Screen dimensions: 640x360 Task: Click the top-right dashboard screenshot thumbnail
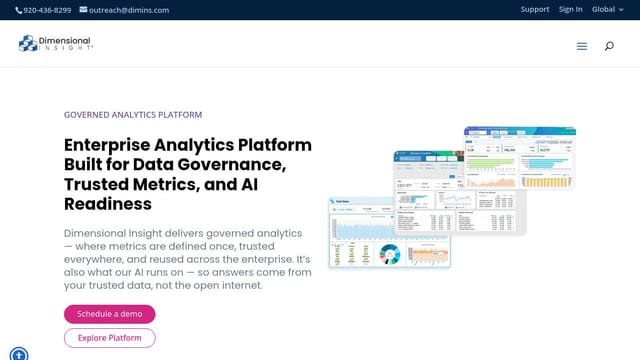(x=520, y=158)
